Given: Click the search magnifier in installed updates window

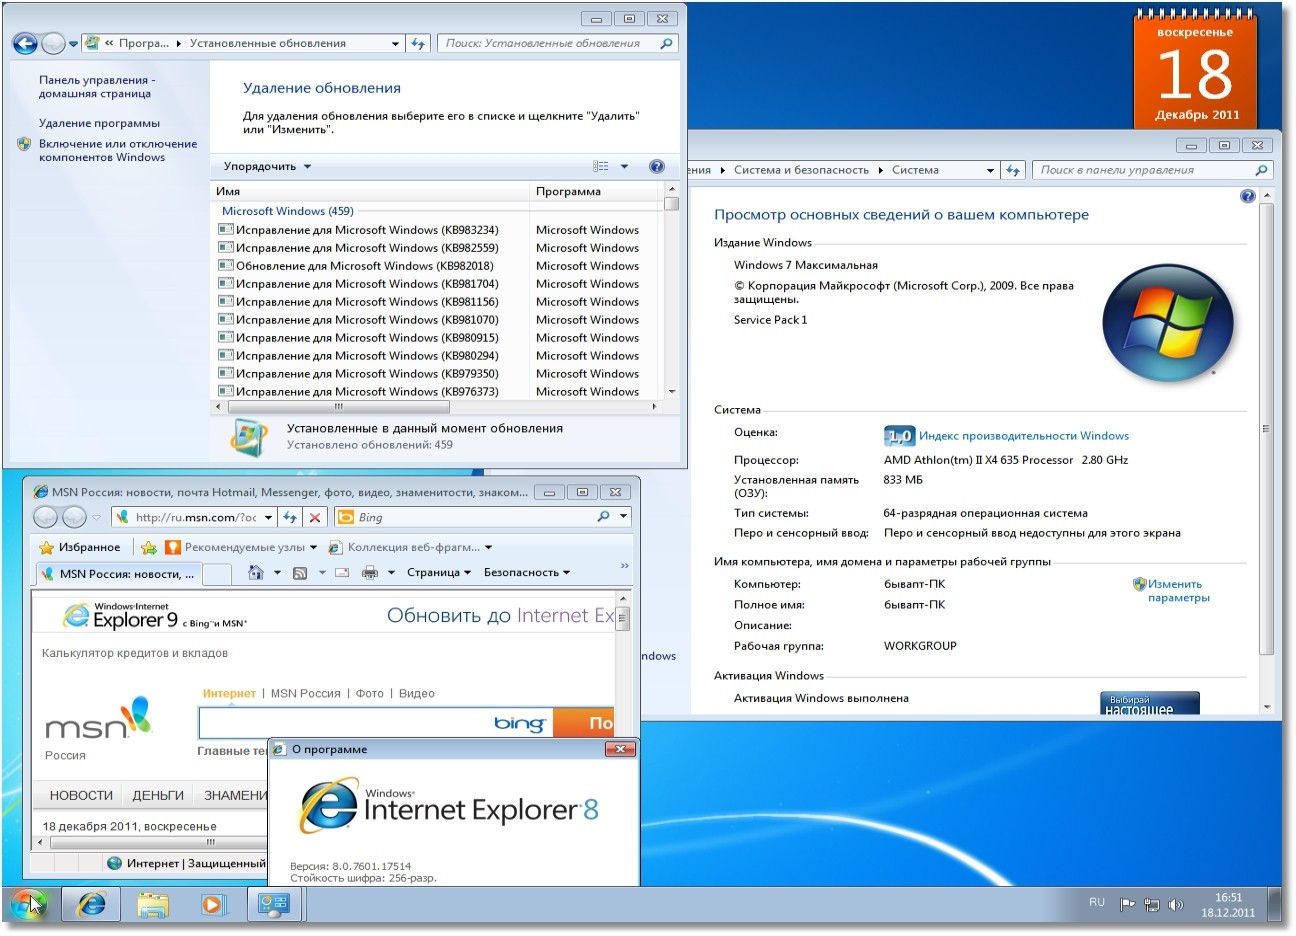Looking at the screenshot, I should point(666,43).
